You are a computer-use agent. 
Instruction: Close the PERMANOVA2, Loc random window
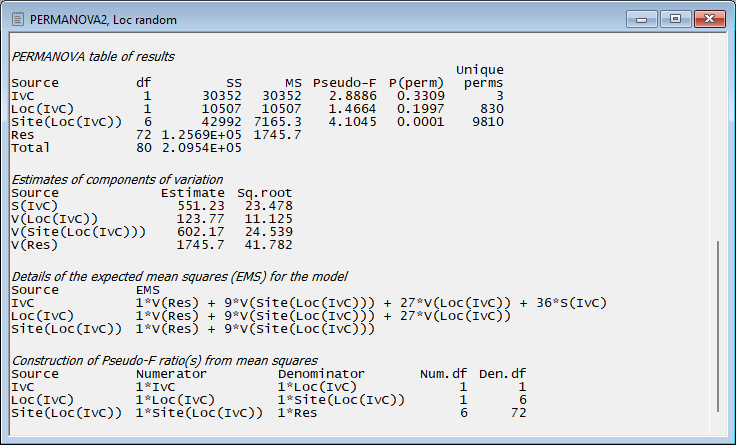pyautogui.click(x=707, y=18)
